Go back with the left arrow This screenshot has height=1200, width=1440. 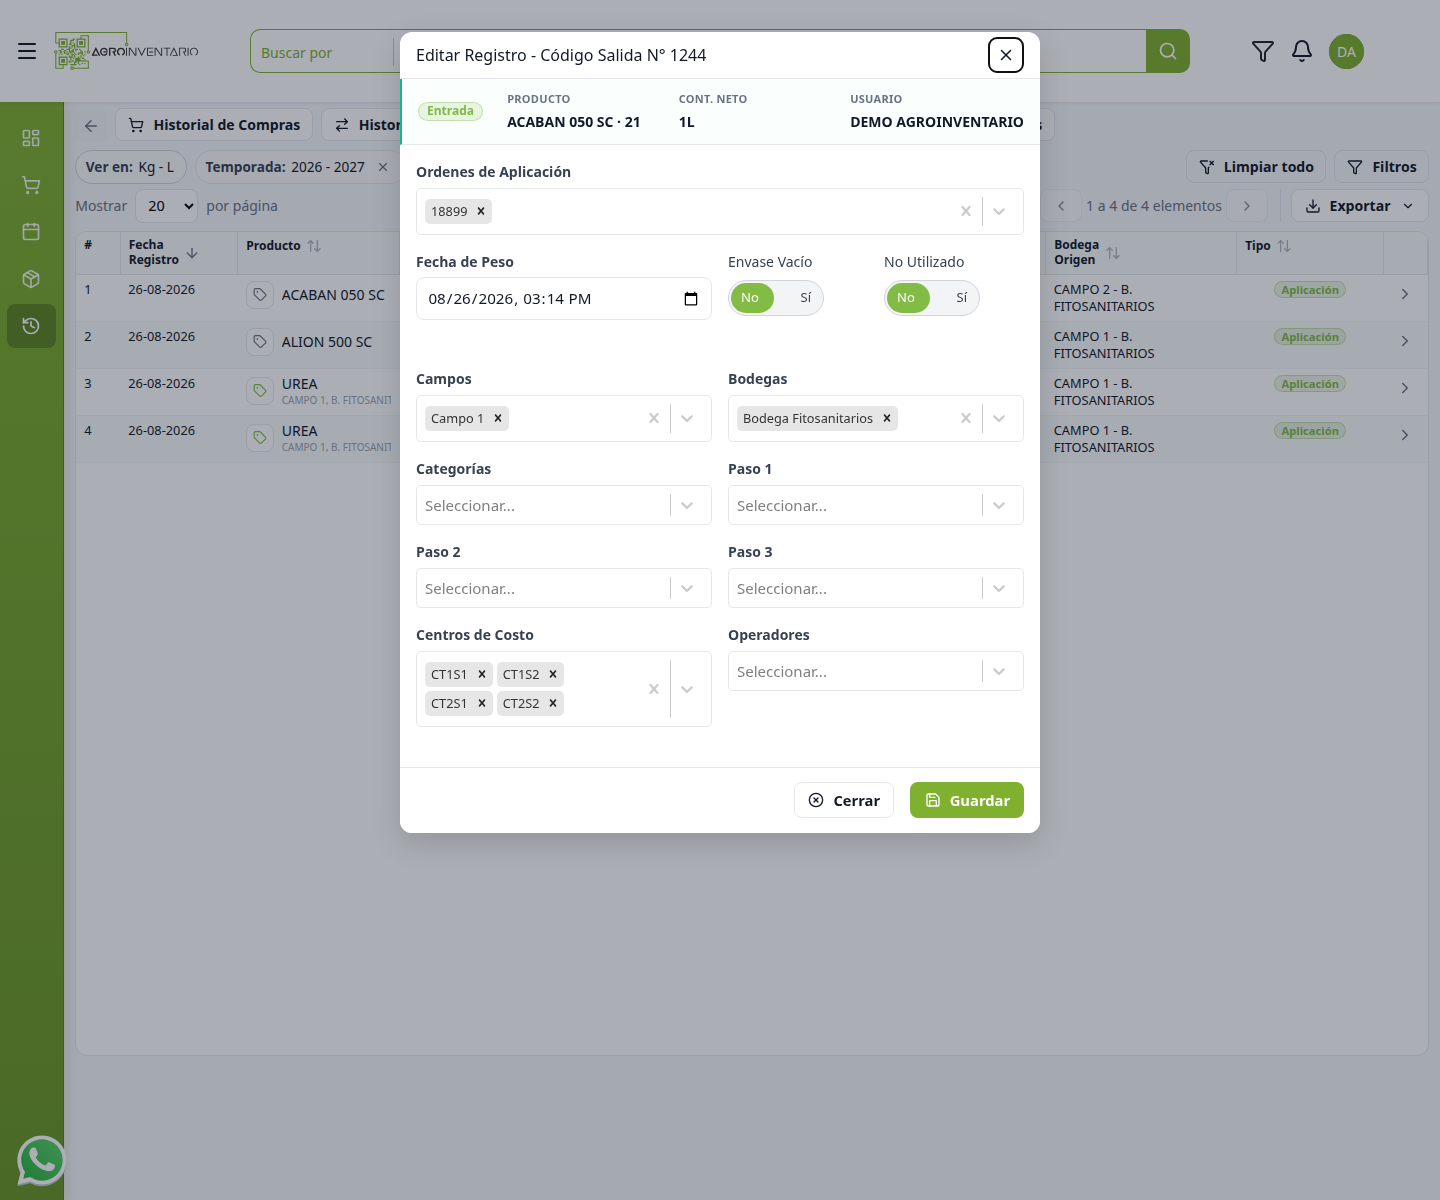pos(91,125)
